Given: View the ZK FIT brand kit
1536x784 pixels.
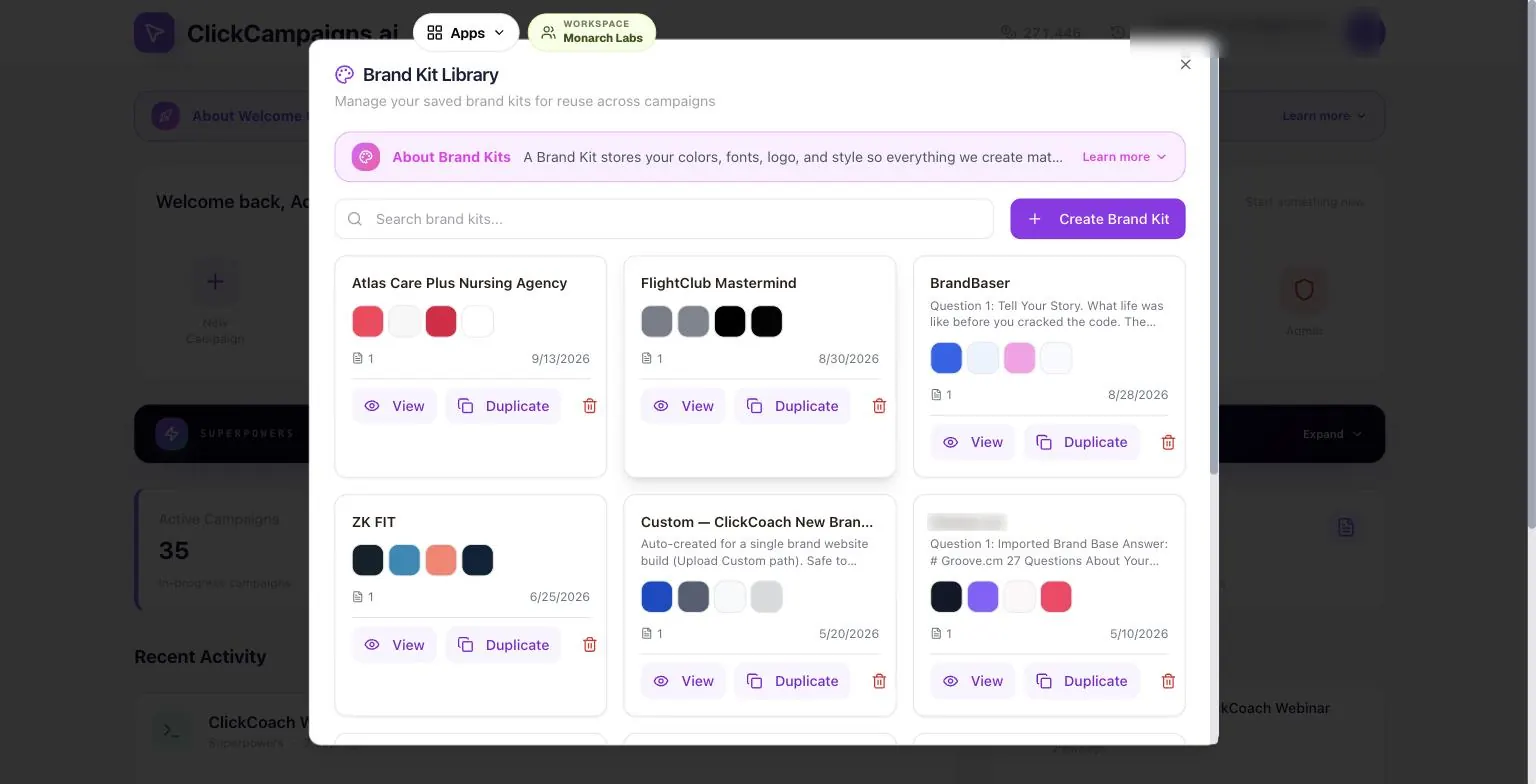Looking at the screenshot, I should coord(394,645).
